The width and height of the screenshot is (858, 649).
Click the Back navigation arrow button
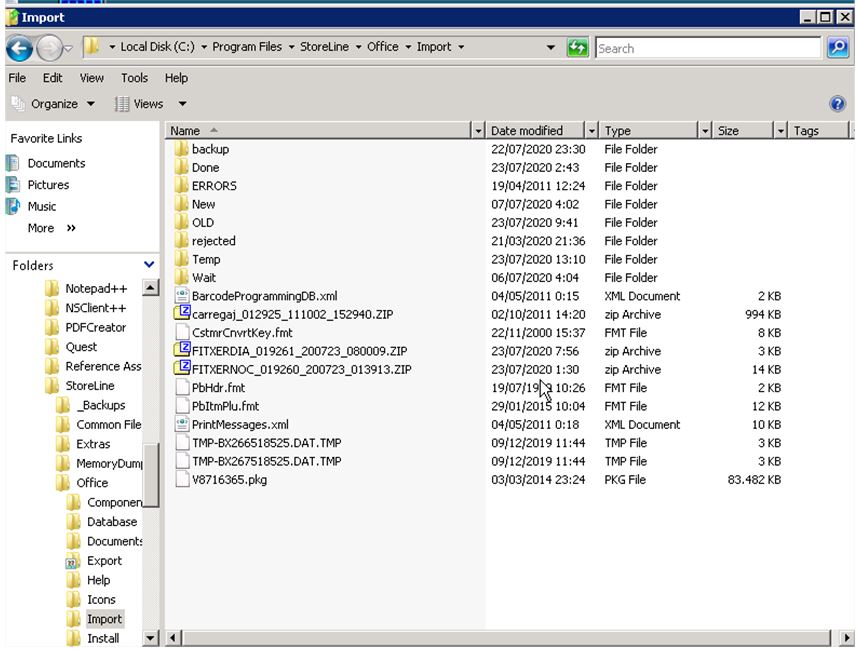pyautogui.click(x=20, y=47)
